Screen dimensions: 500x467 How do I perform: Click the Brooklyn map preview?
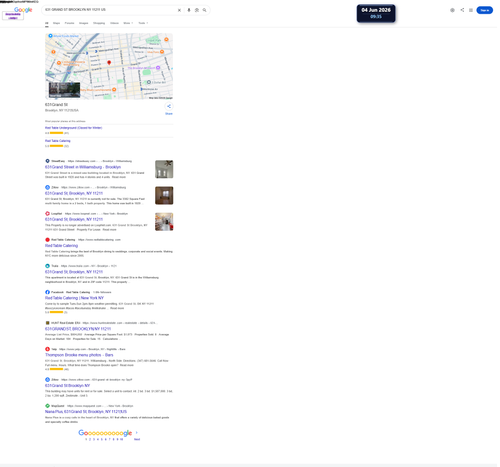[109, 66]
